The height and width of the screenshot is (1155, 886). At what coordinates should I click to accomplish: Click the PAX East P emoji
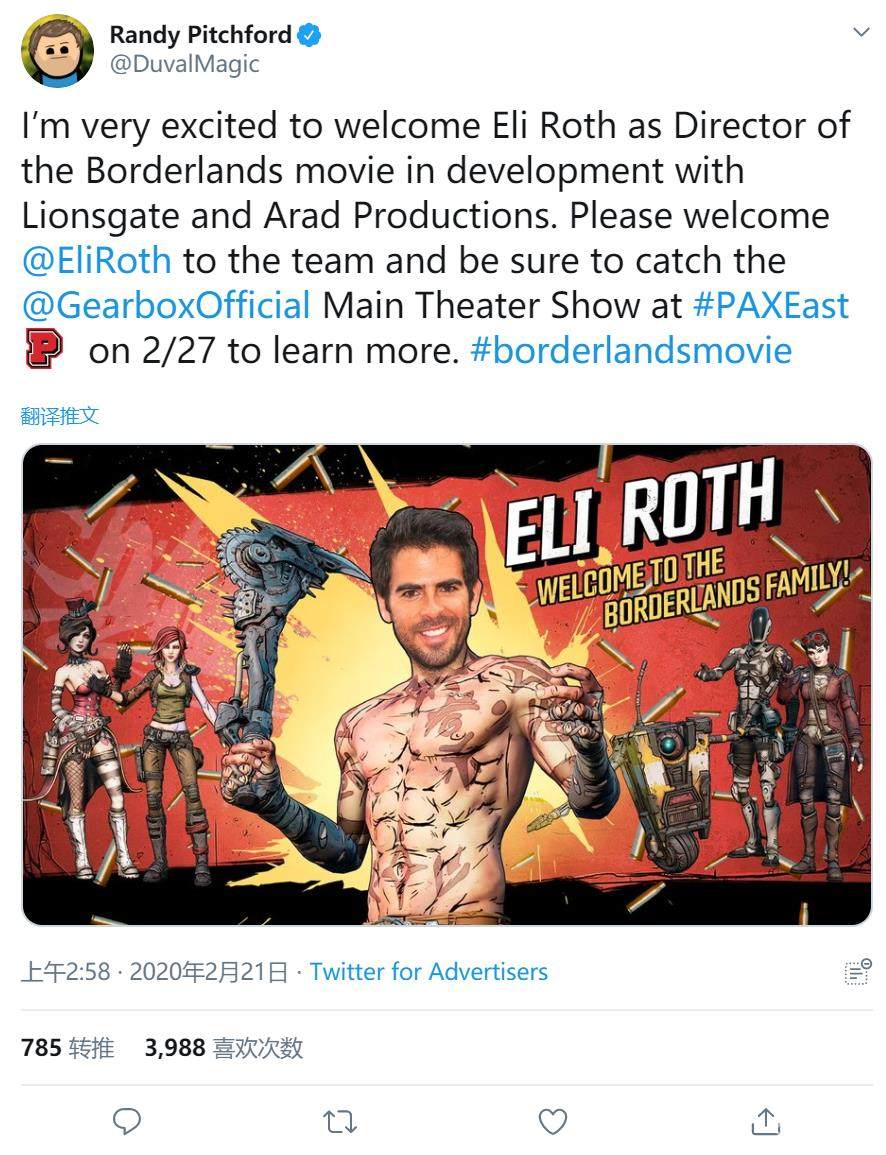click(x=44, y=349)
